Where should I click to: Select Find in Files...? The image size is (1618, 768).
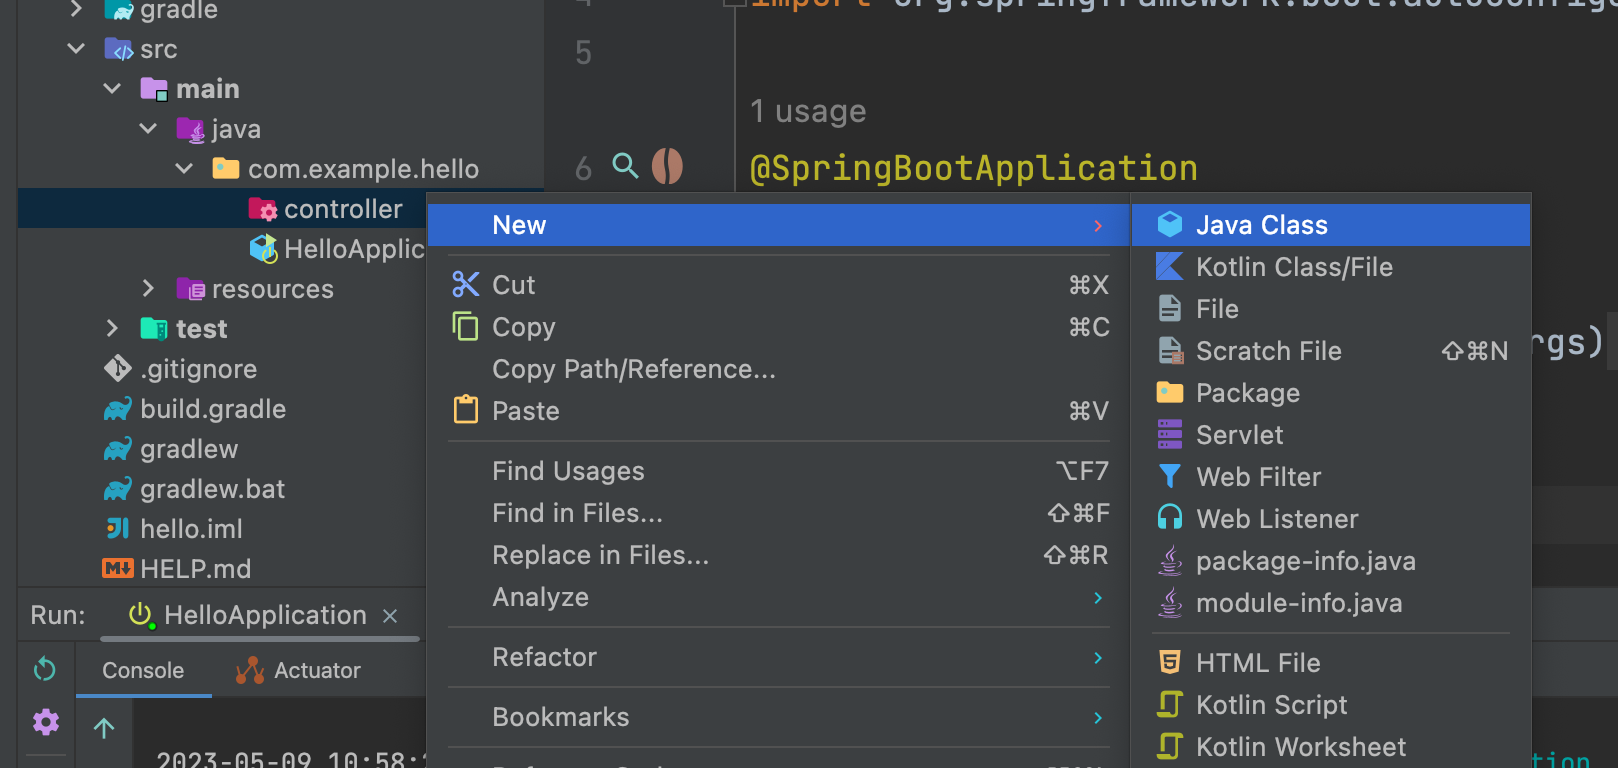click(x=779, y=513)
